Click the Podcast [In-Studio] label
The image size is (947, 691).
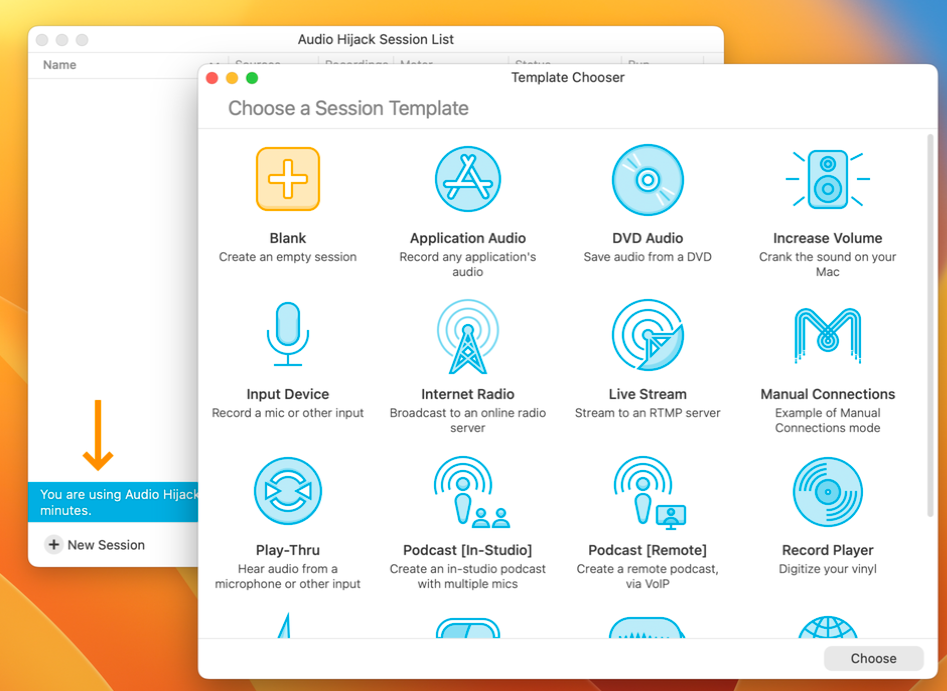(x=467, y=550)
